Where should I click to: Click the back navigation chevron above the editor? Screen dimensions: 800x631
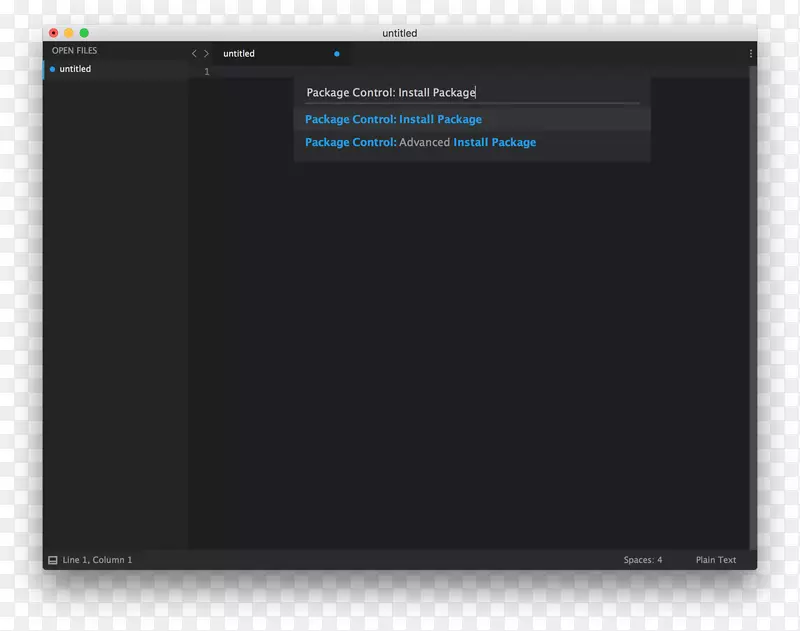click(x=193, y=53)
